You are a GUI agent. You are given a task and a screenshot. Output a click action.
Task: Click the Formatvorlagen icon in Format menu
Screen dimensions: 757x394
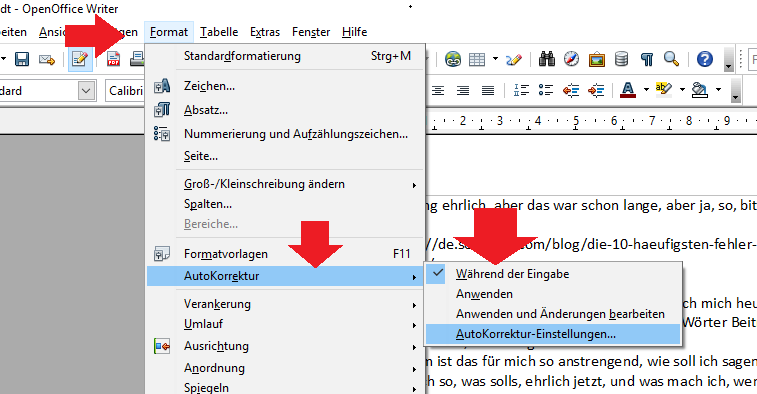[x=162, y=253]
